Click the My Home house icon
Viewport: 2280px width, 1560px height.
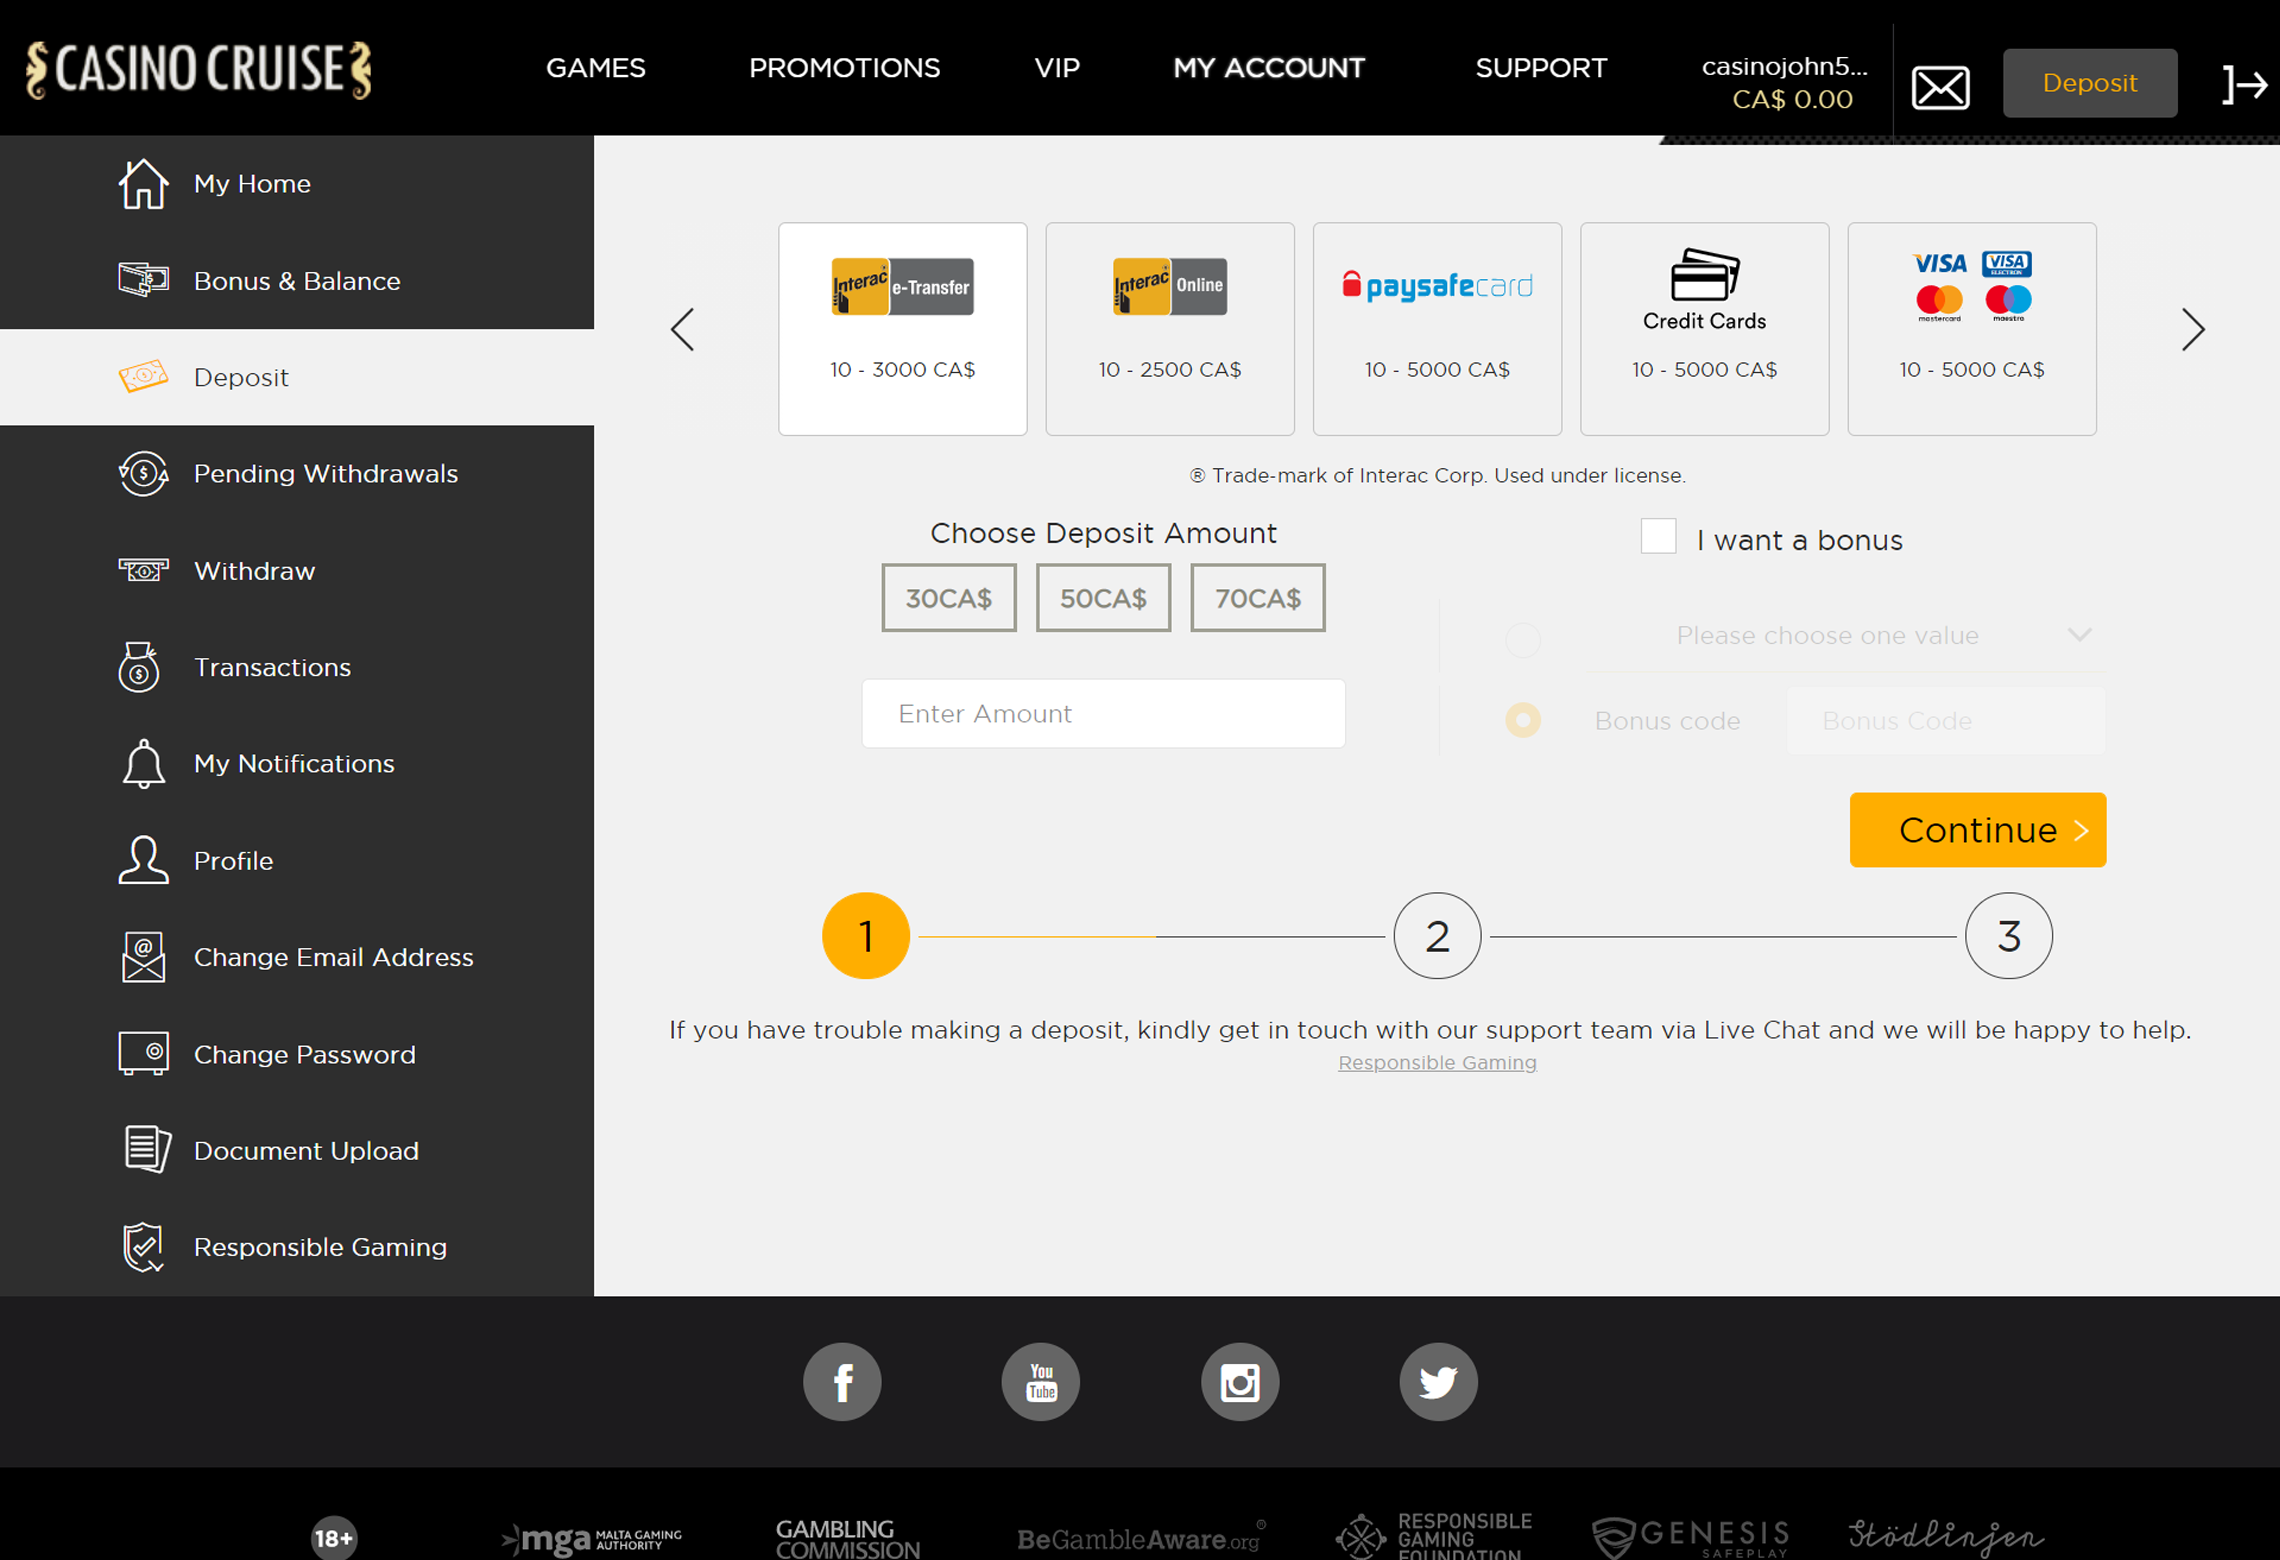(143, 184)
